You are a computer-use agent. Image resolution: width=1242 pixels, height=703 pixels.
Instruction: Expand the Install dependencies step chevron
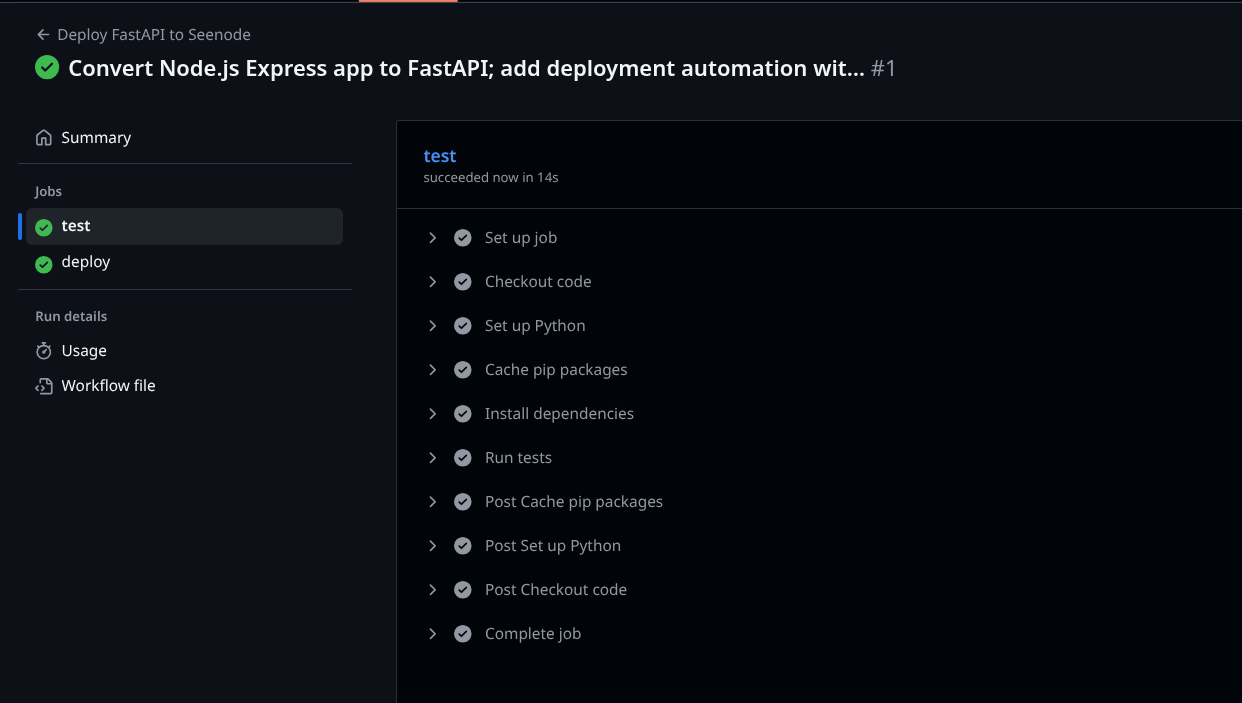click(x=433, y=414)
